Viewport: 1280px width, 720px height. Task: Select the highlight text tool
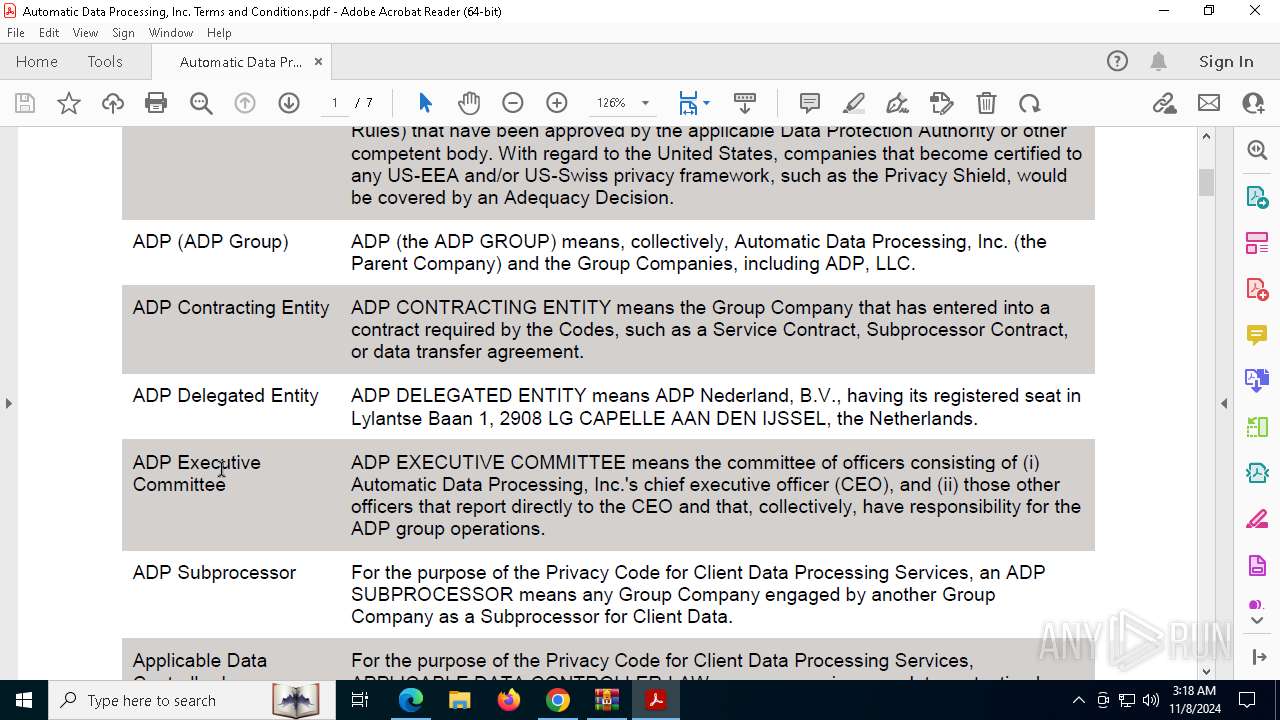(854, 103)
